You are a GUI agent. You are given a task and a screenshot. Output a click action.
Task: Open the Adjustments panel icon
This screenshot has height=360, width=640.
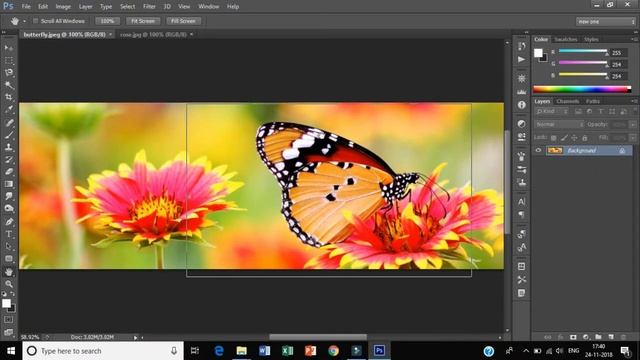pos(522,124)
